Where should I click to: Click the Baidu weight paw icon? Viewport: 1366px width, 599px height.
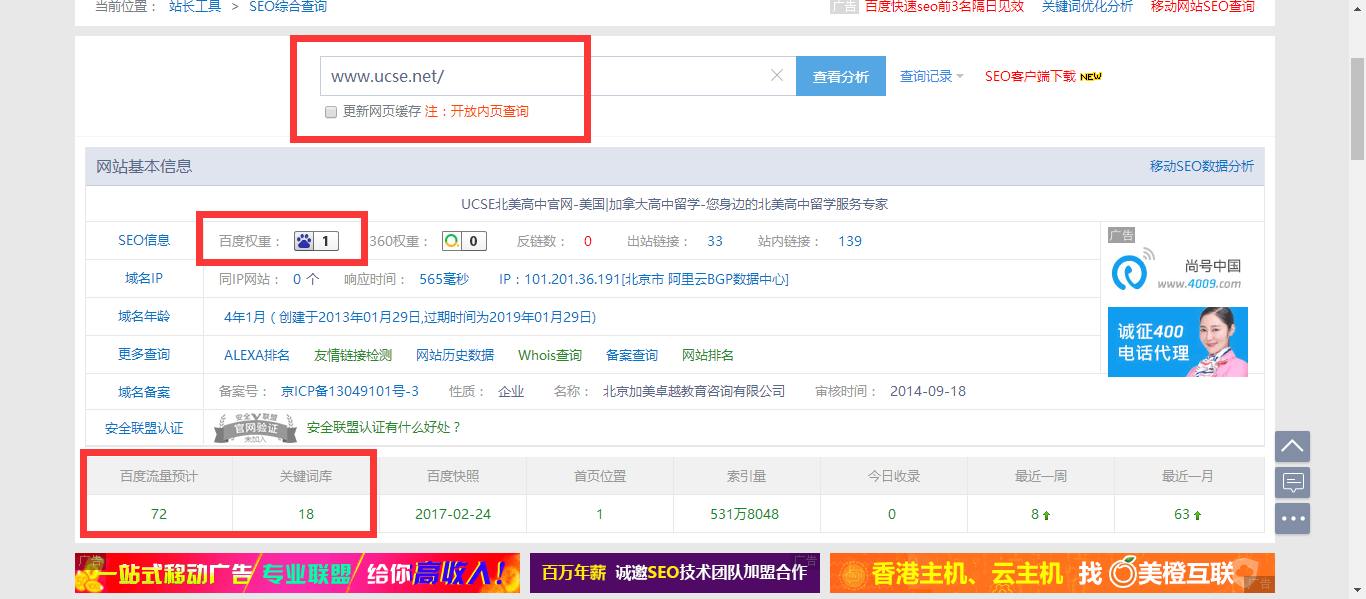click(304, 241)
